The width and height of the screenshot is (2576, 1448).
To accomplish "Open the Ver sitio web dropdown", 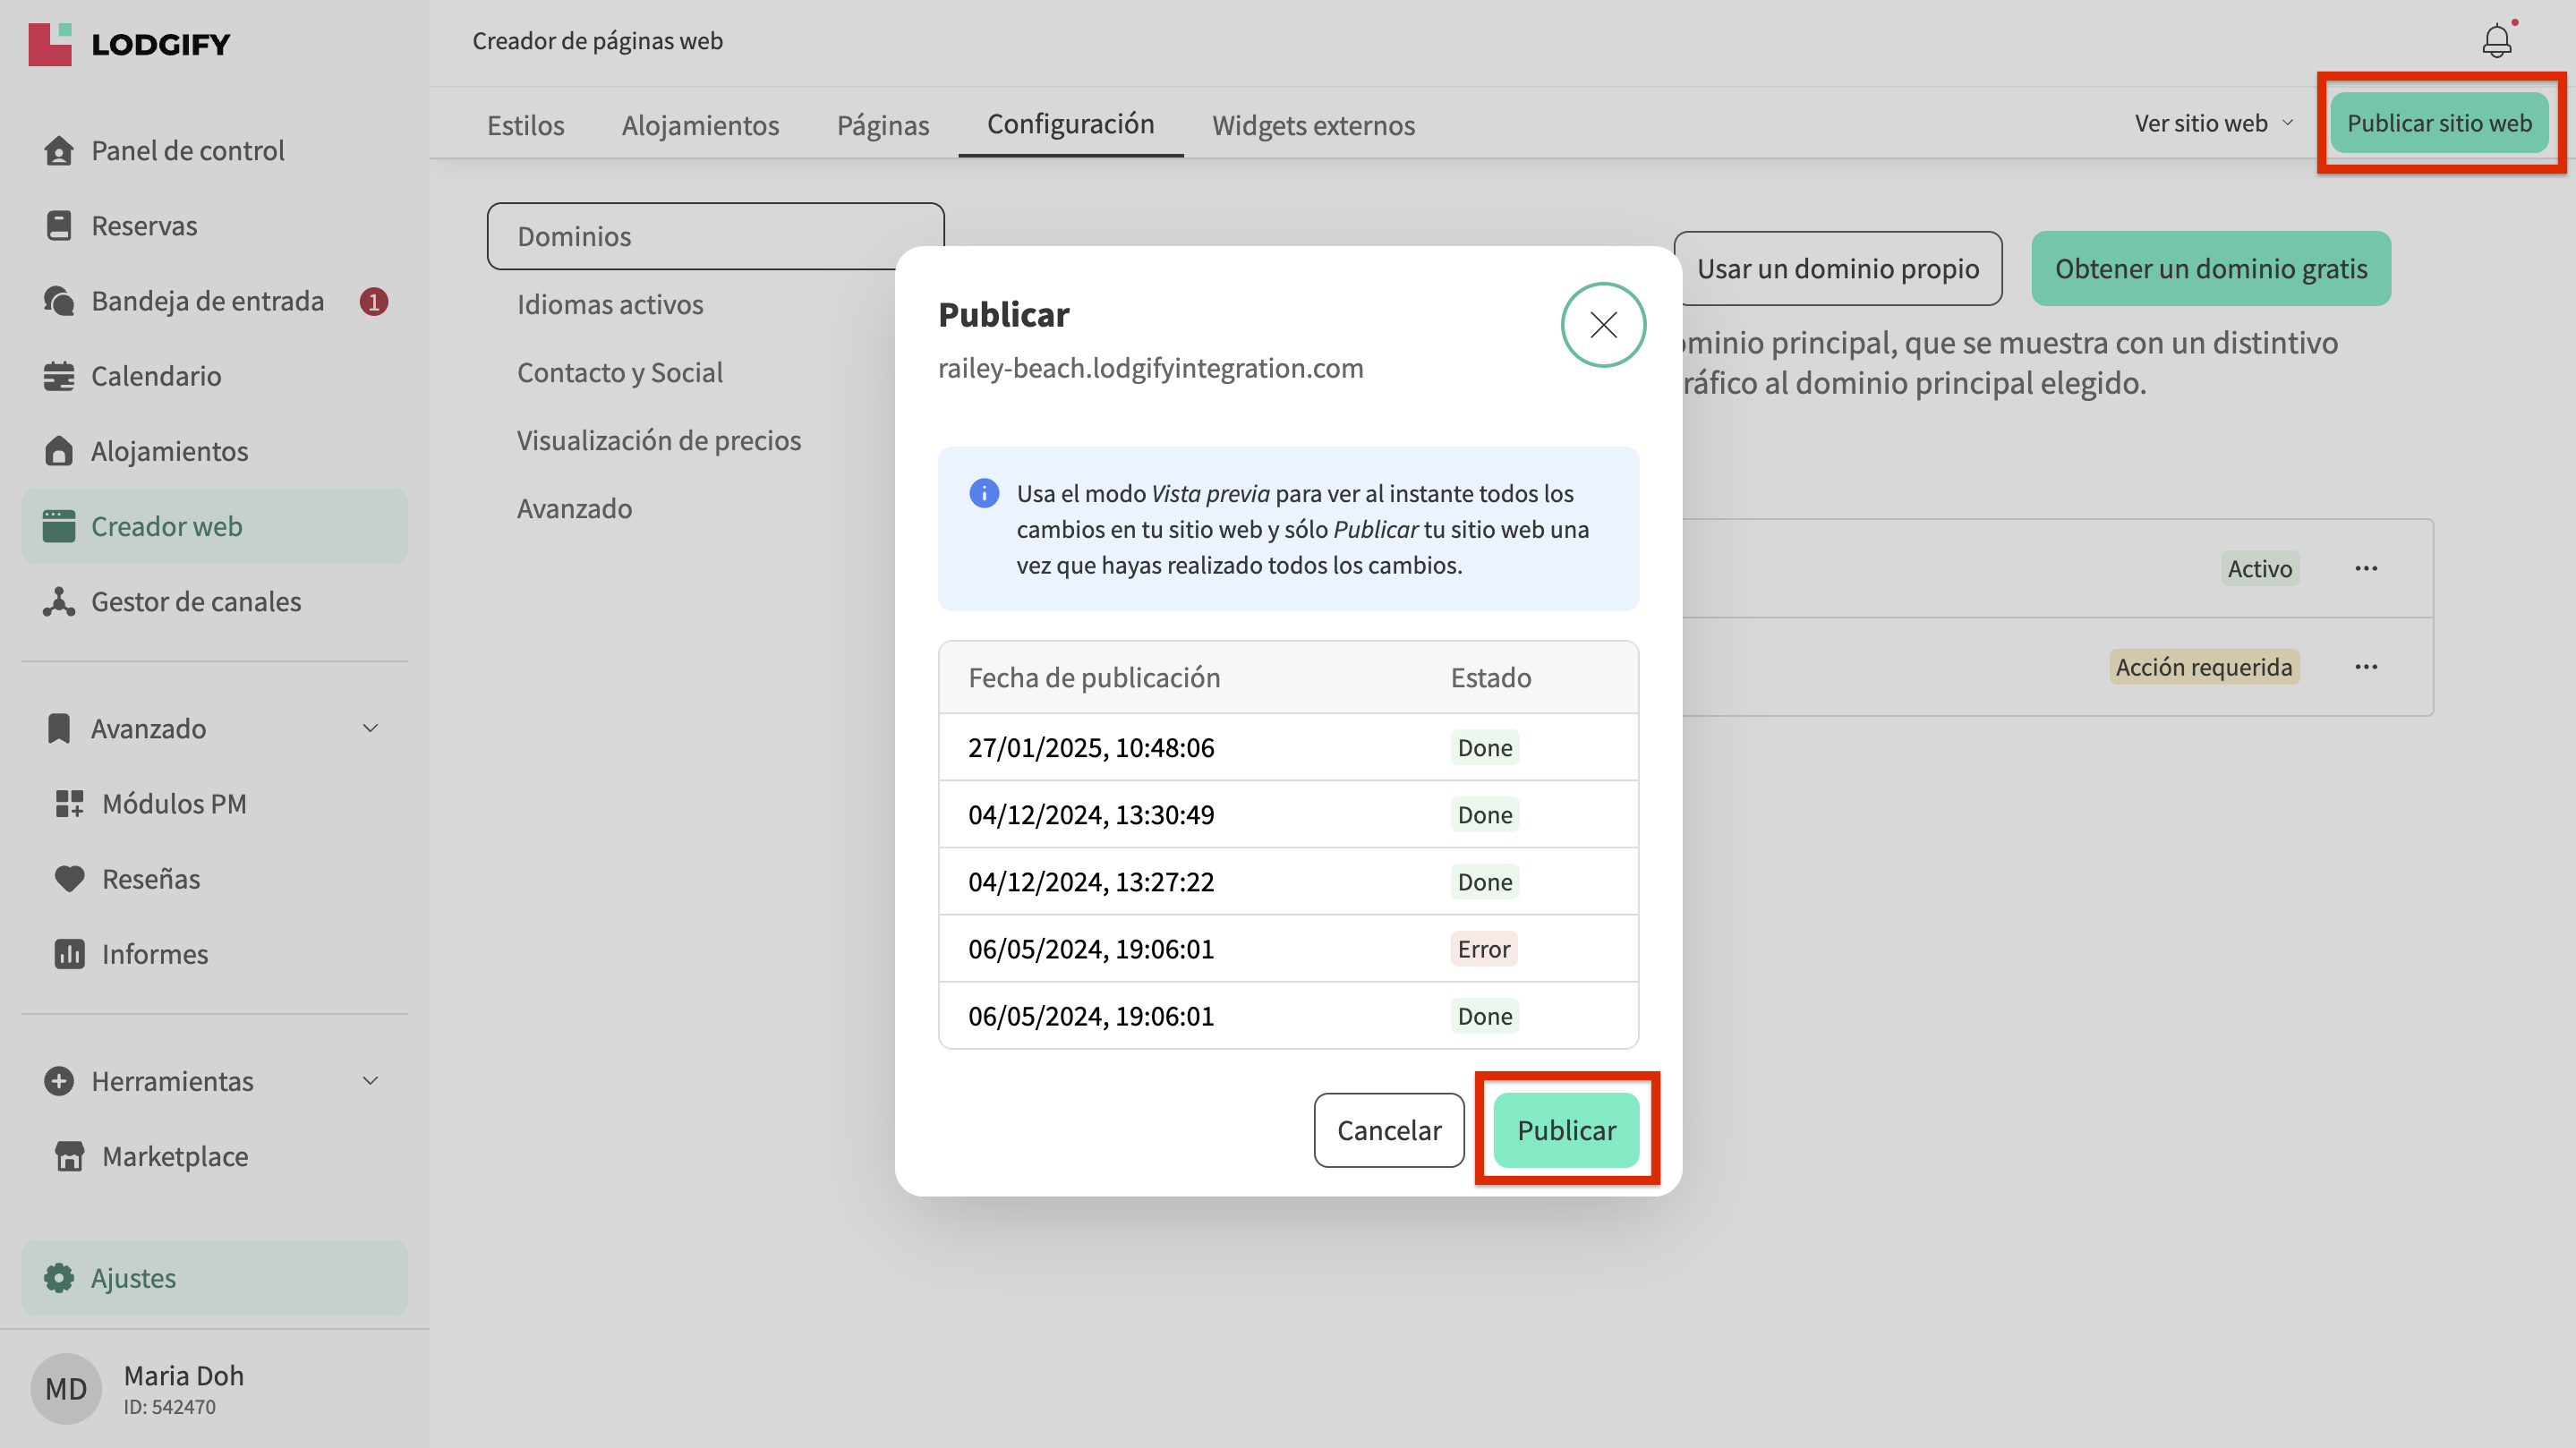I will (2213, 123).
